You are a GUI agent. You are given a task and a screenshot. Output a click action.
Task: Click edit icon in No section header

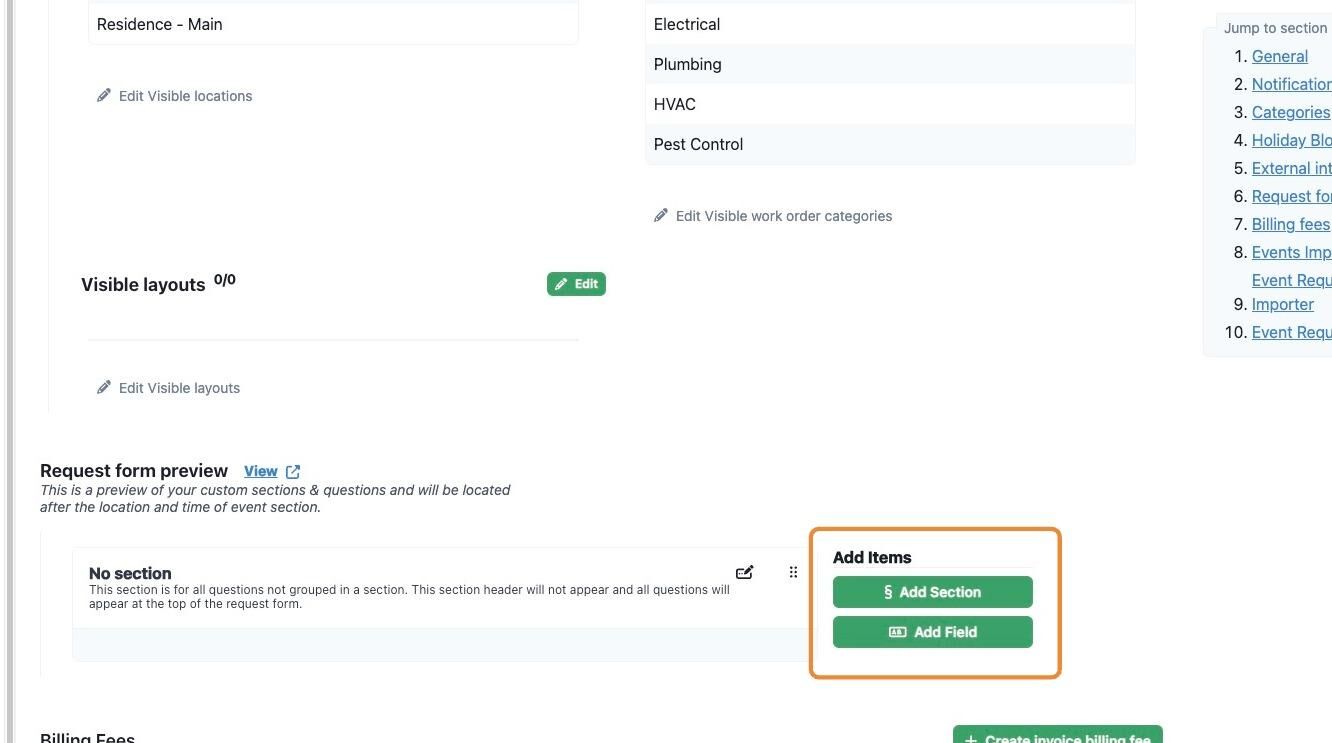pos(744,573)
